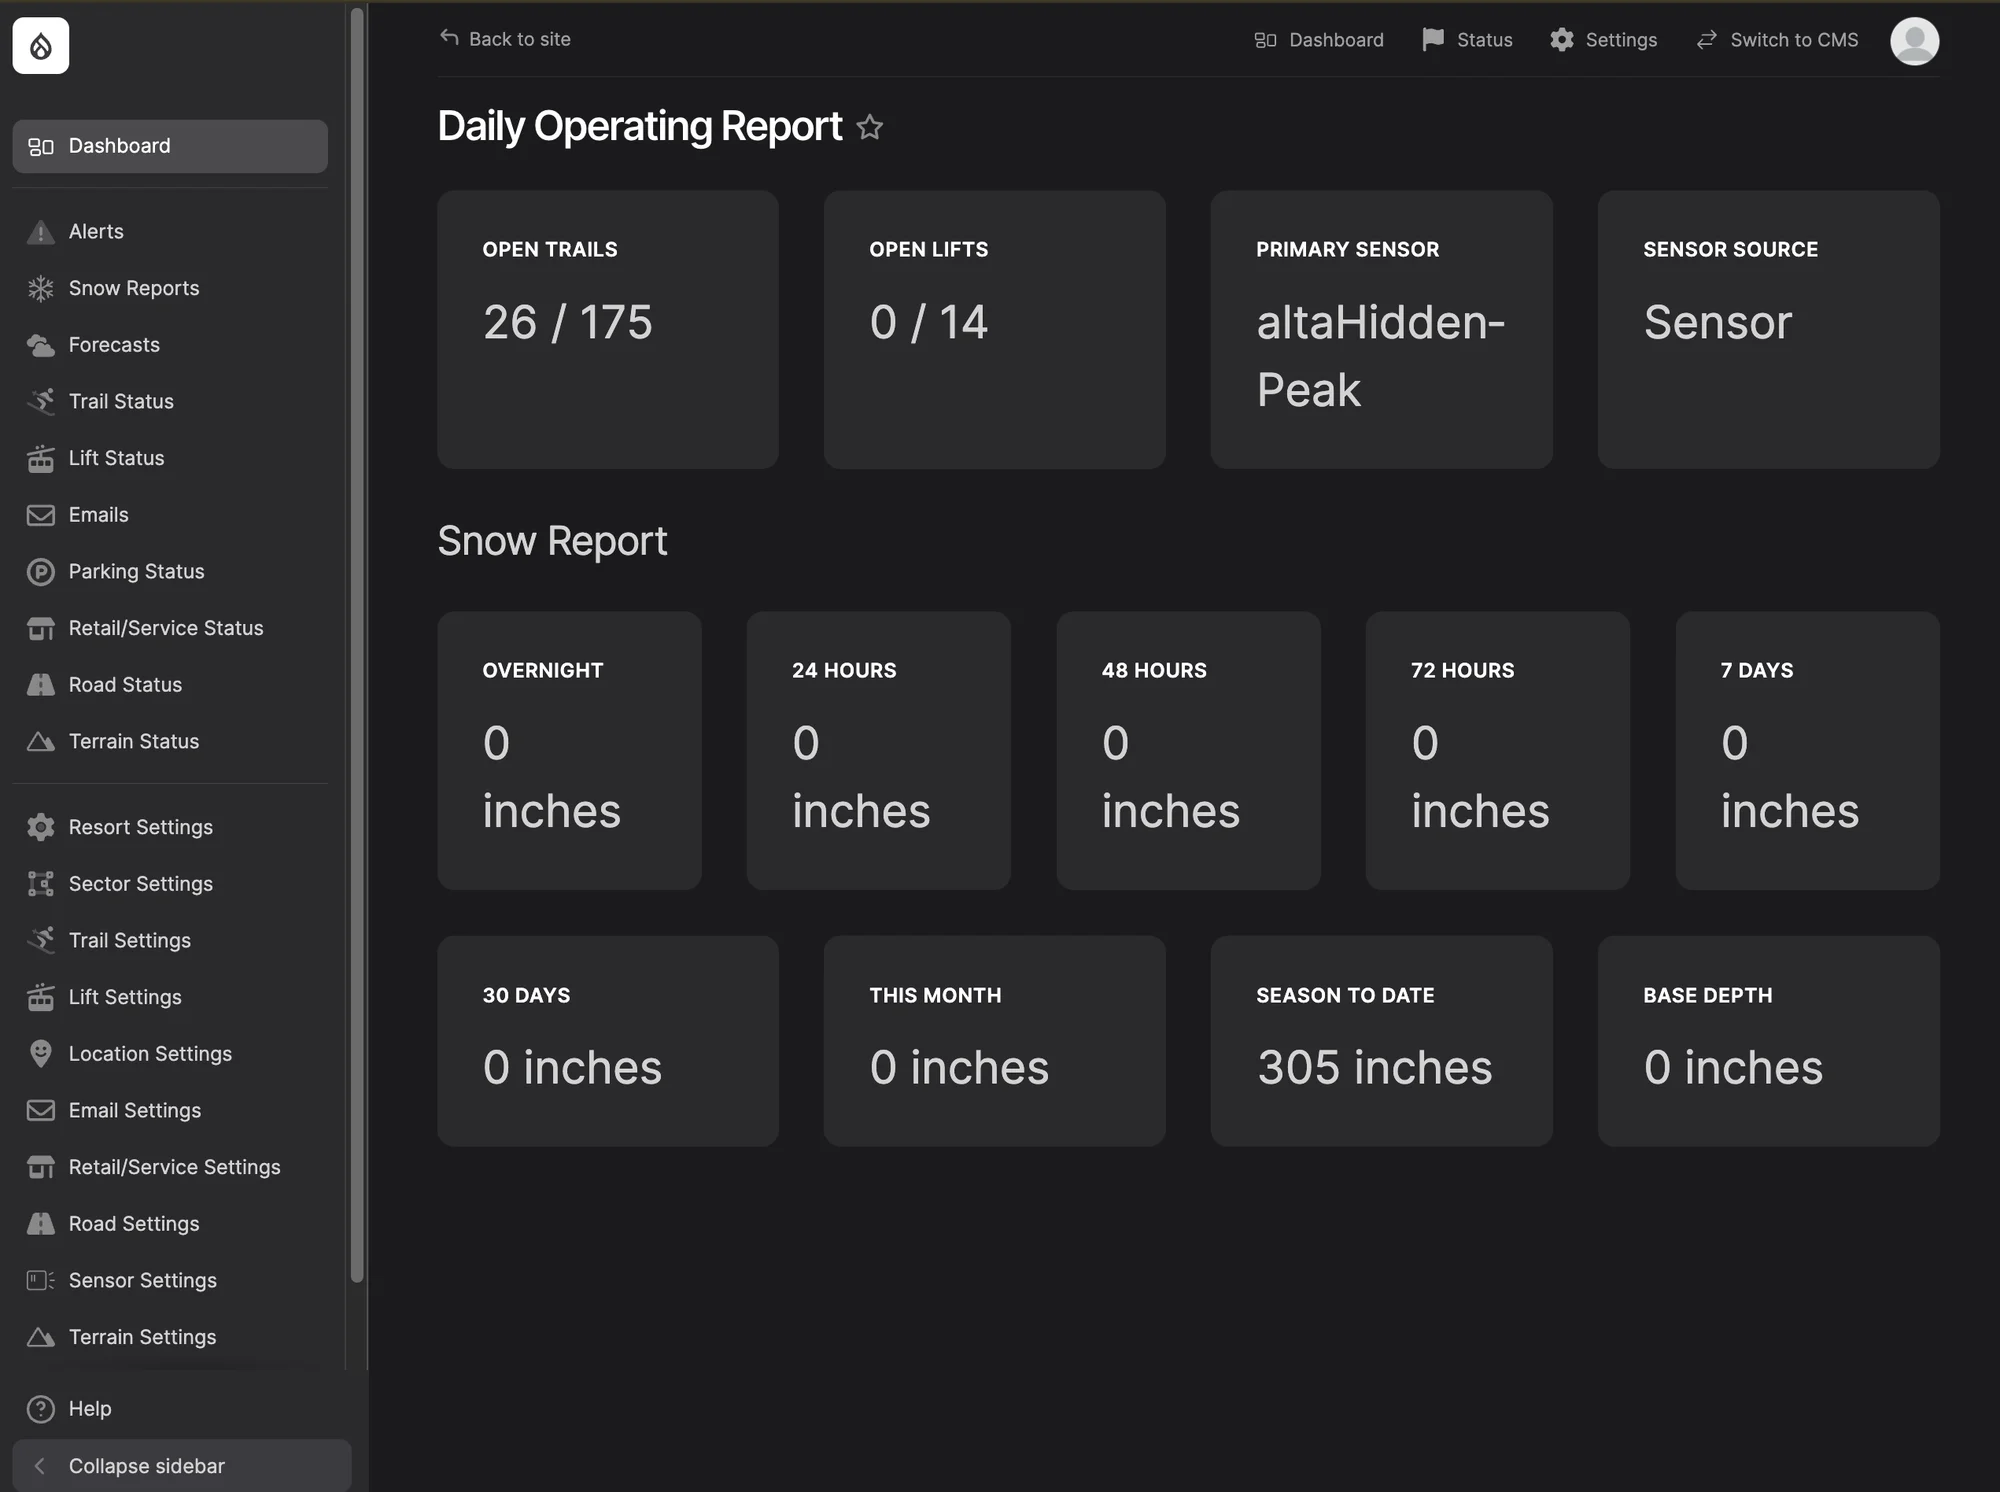Click the Sector Settings nodes icon
The height and width of the screenshot is (1492, 2000).
click(40, 884)
